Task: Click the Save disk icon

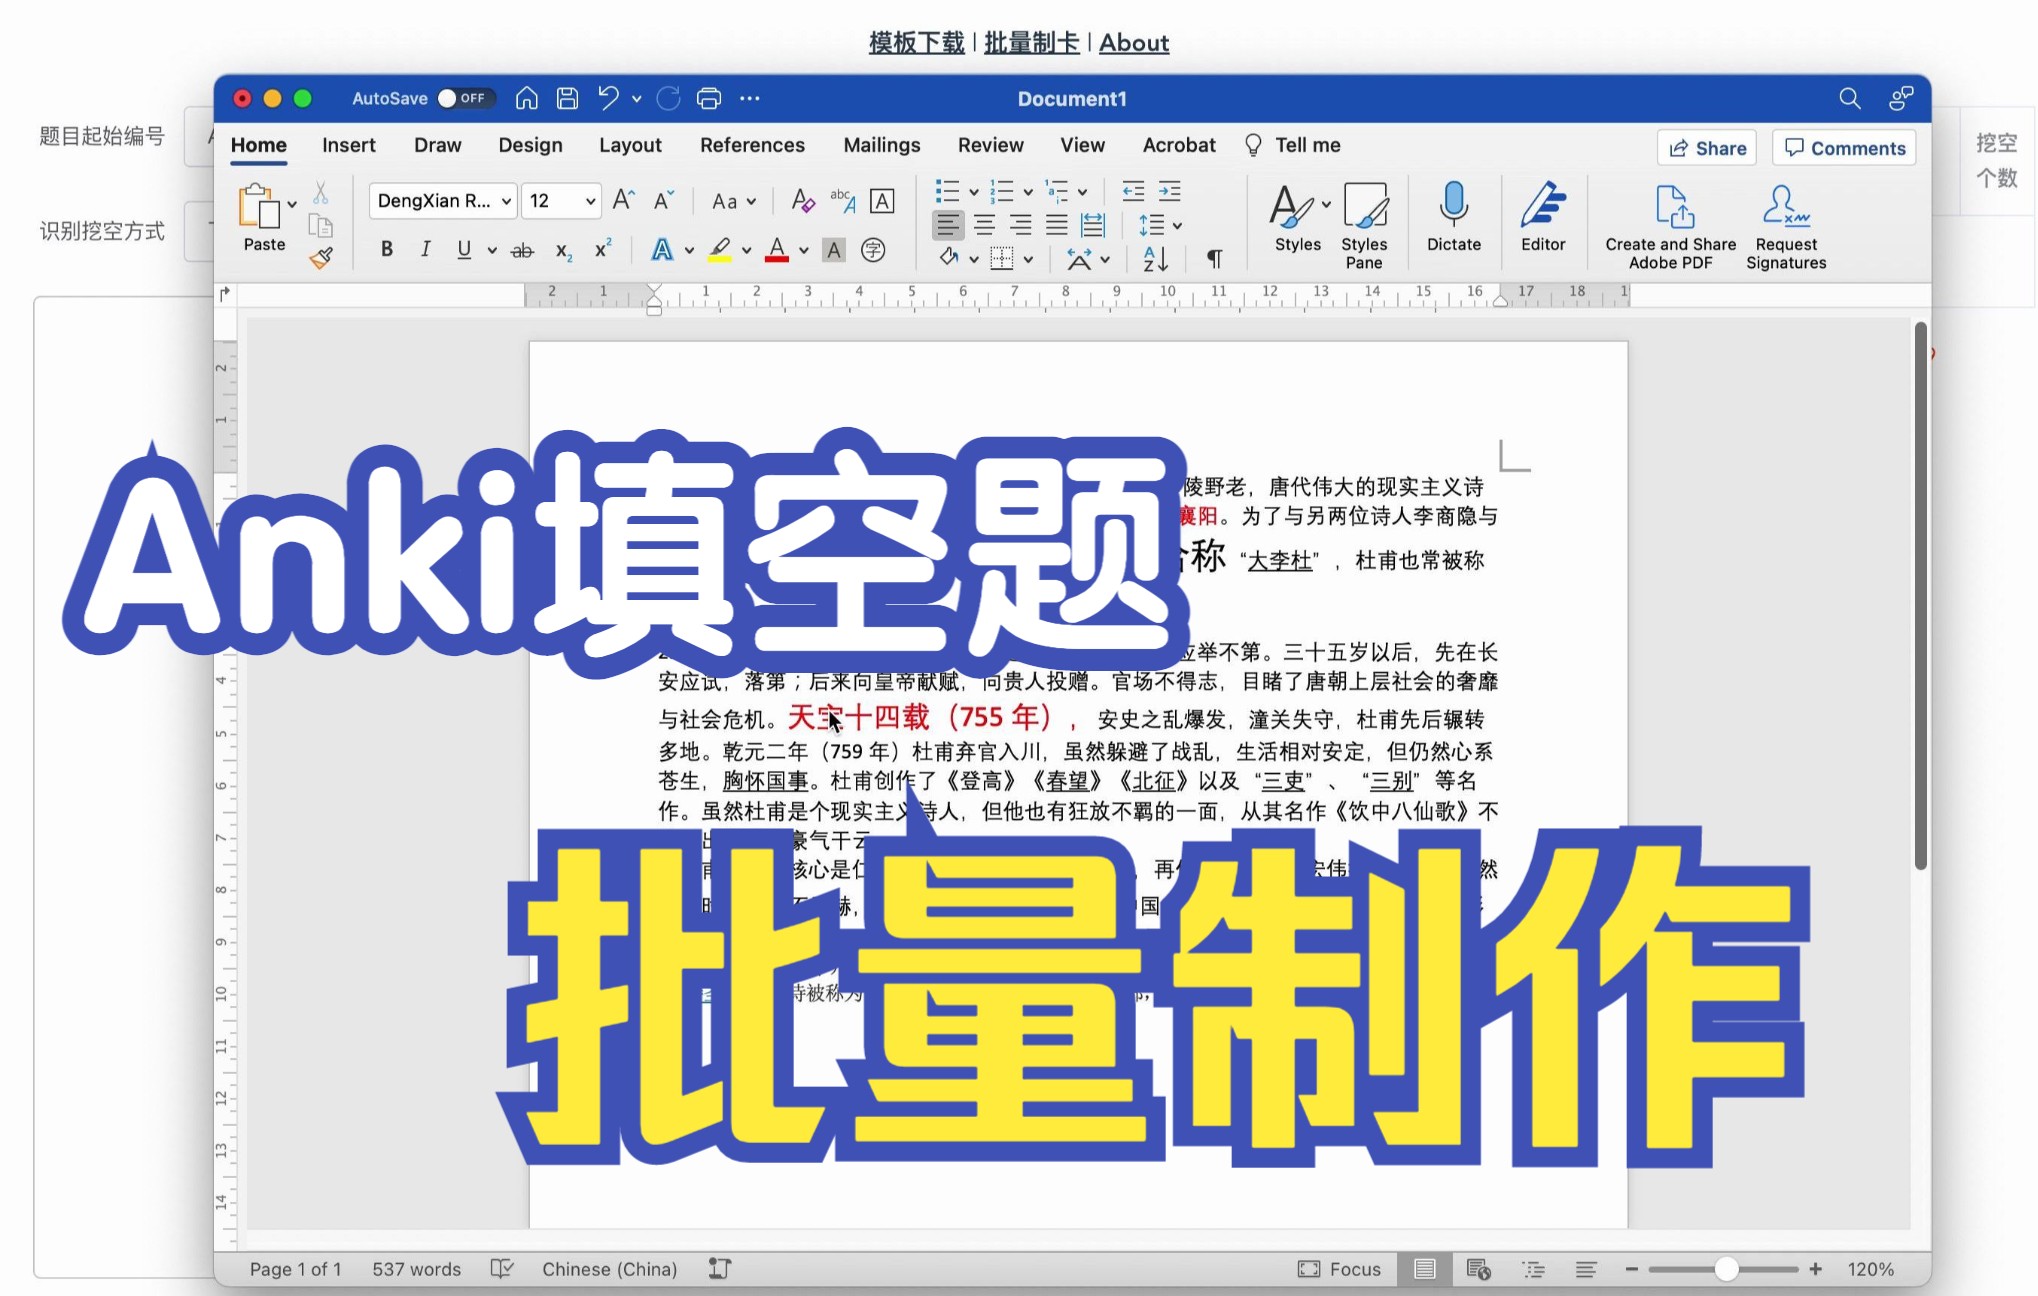Action: (567, 98)
